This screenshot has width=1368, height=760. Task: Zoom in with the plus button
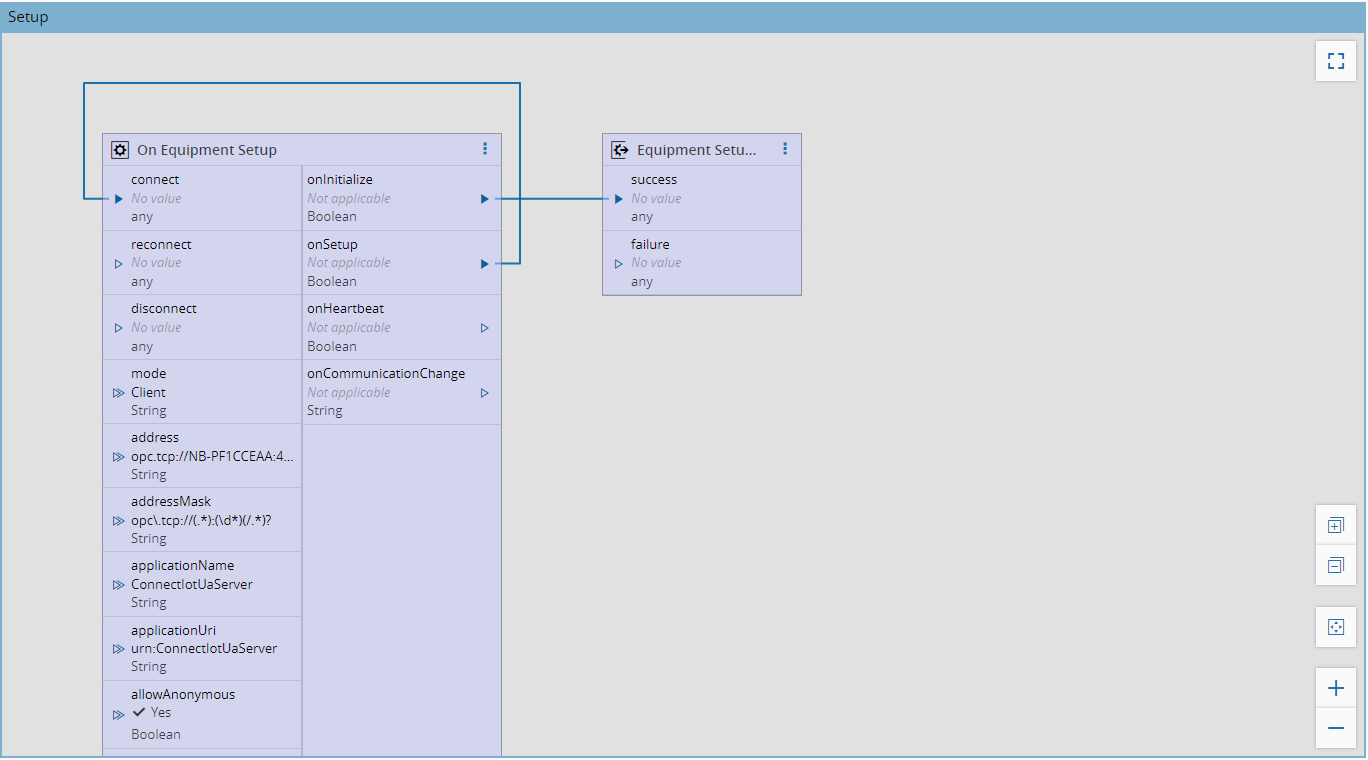click(x=1335, y=688)
